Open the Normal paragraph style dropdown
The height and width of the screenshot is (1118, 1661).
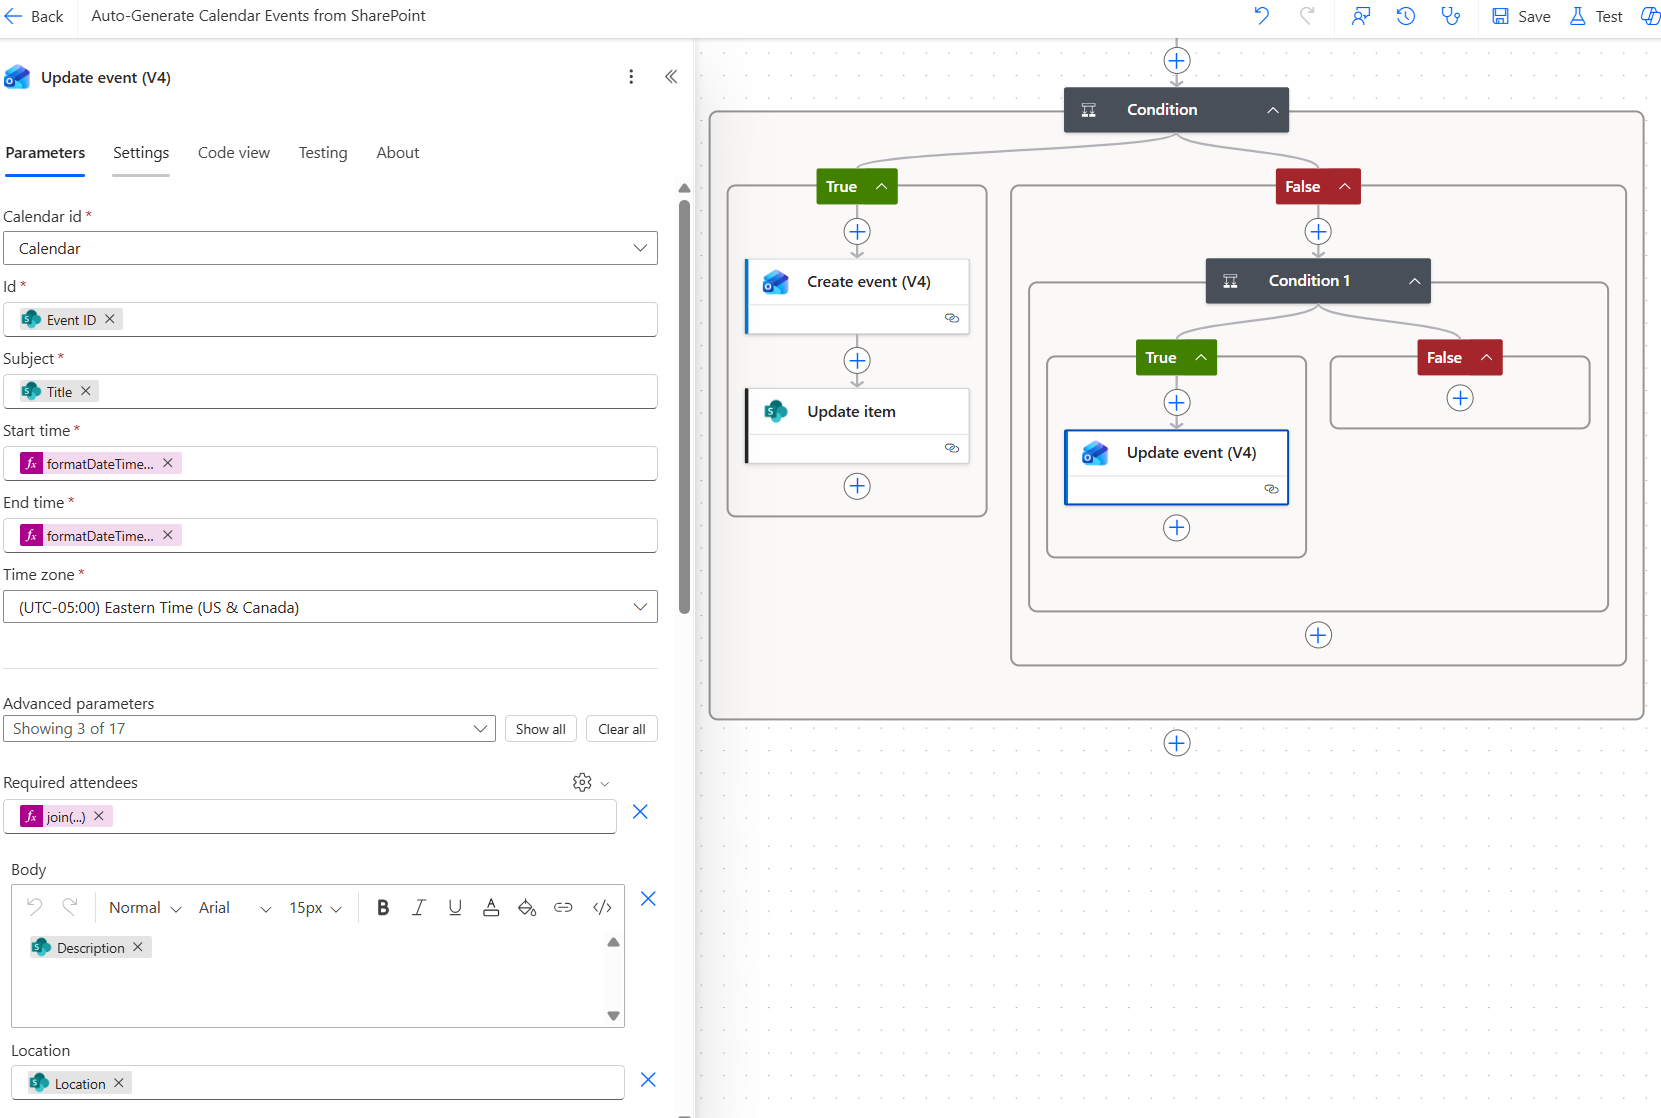click(145, 907)
